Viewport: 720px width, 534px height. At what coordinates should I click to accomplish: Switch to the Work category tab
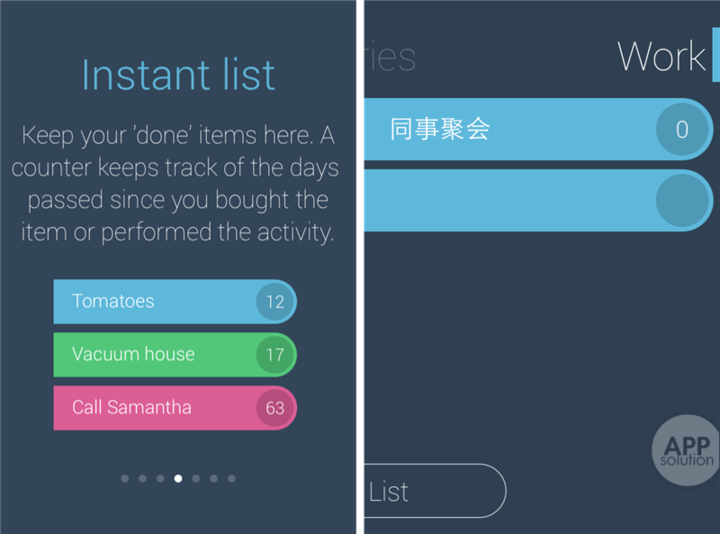tap(662, 56)
